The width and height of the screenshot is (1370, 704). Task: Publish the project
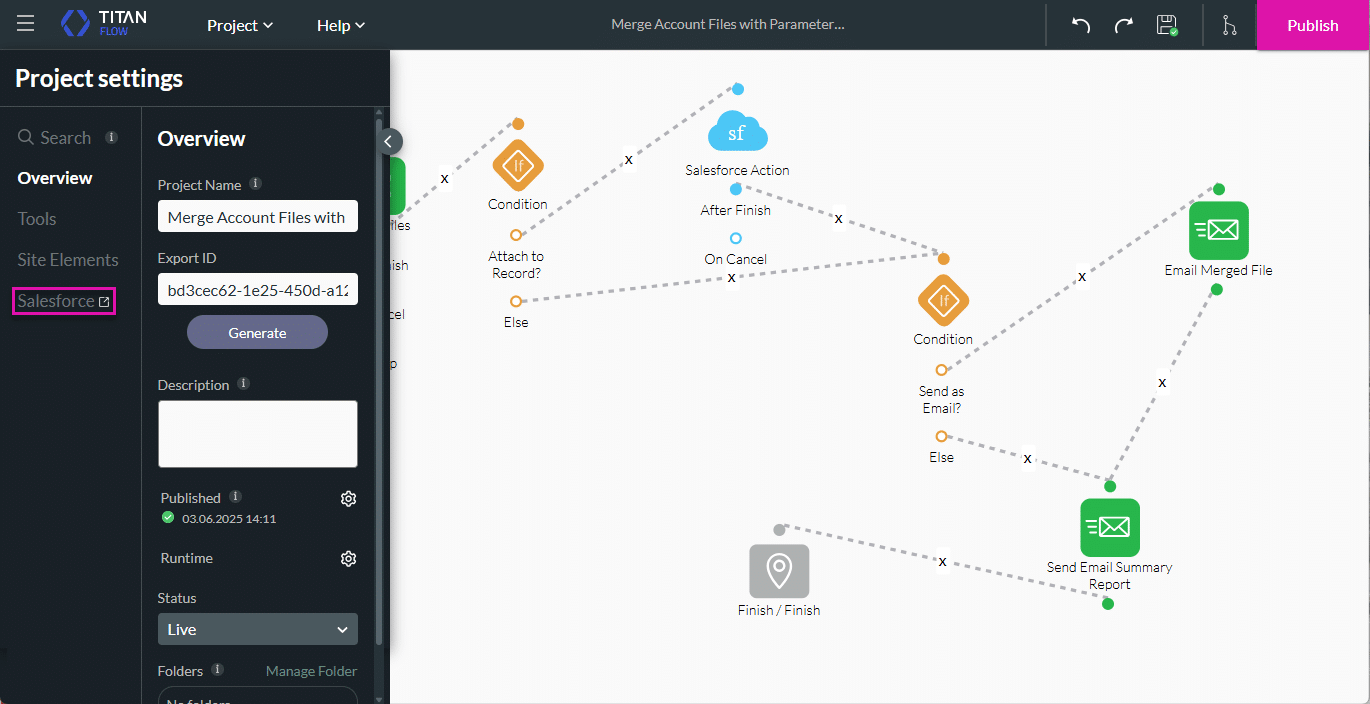1313,25
